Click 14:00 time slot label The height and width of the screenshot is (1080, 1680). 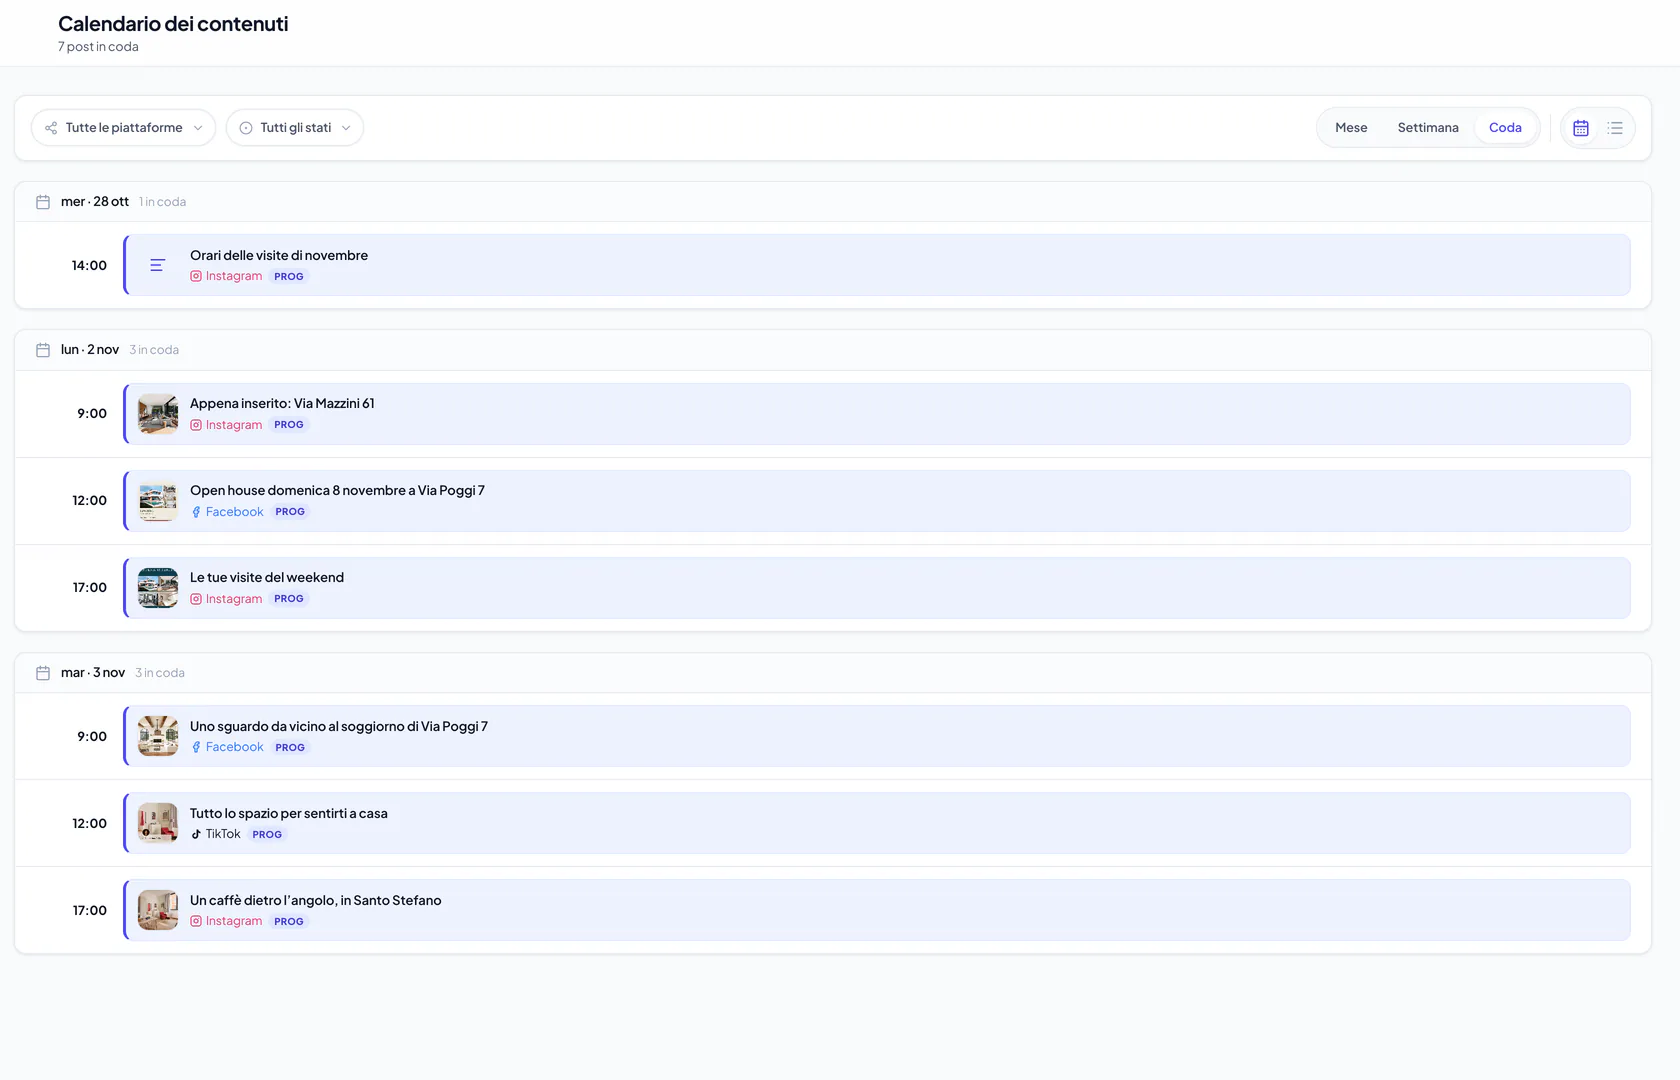tap(89, 265)
